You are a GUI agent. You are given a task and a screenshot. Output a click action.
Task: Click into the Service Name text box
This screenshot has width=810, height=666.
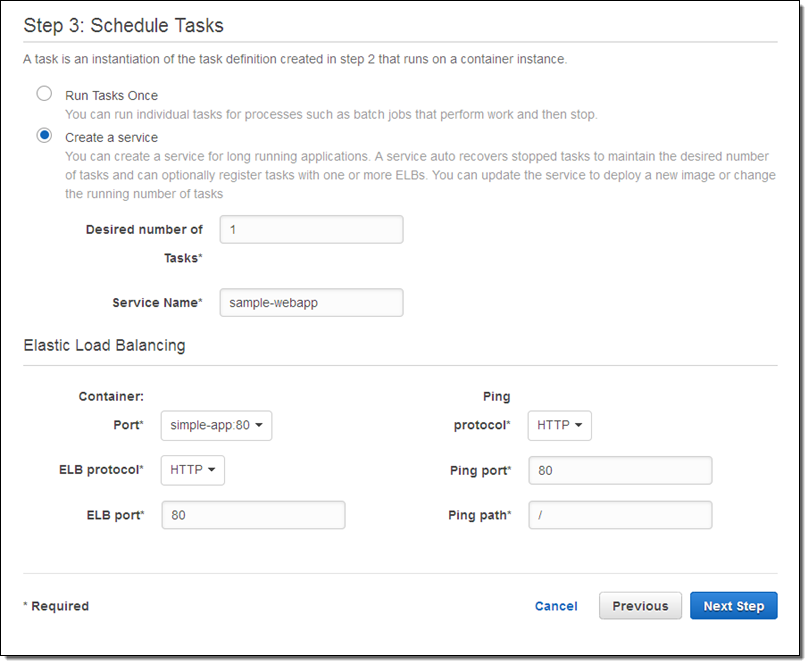tap(311, 303)
